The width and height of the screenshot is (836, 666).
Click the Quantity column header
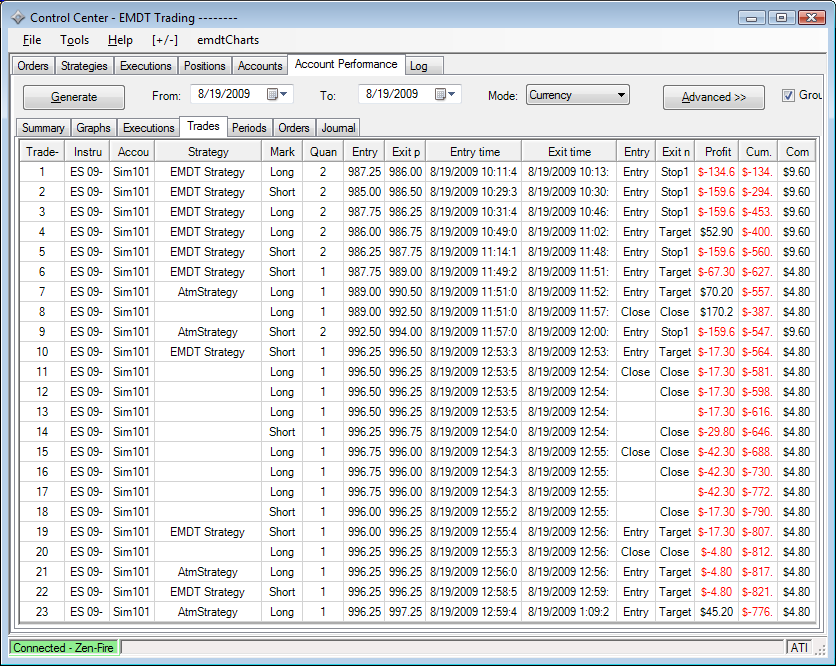(323, 152)
